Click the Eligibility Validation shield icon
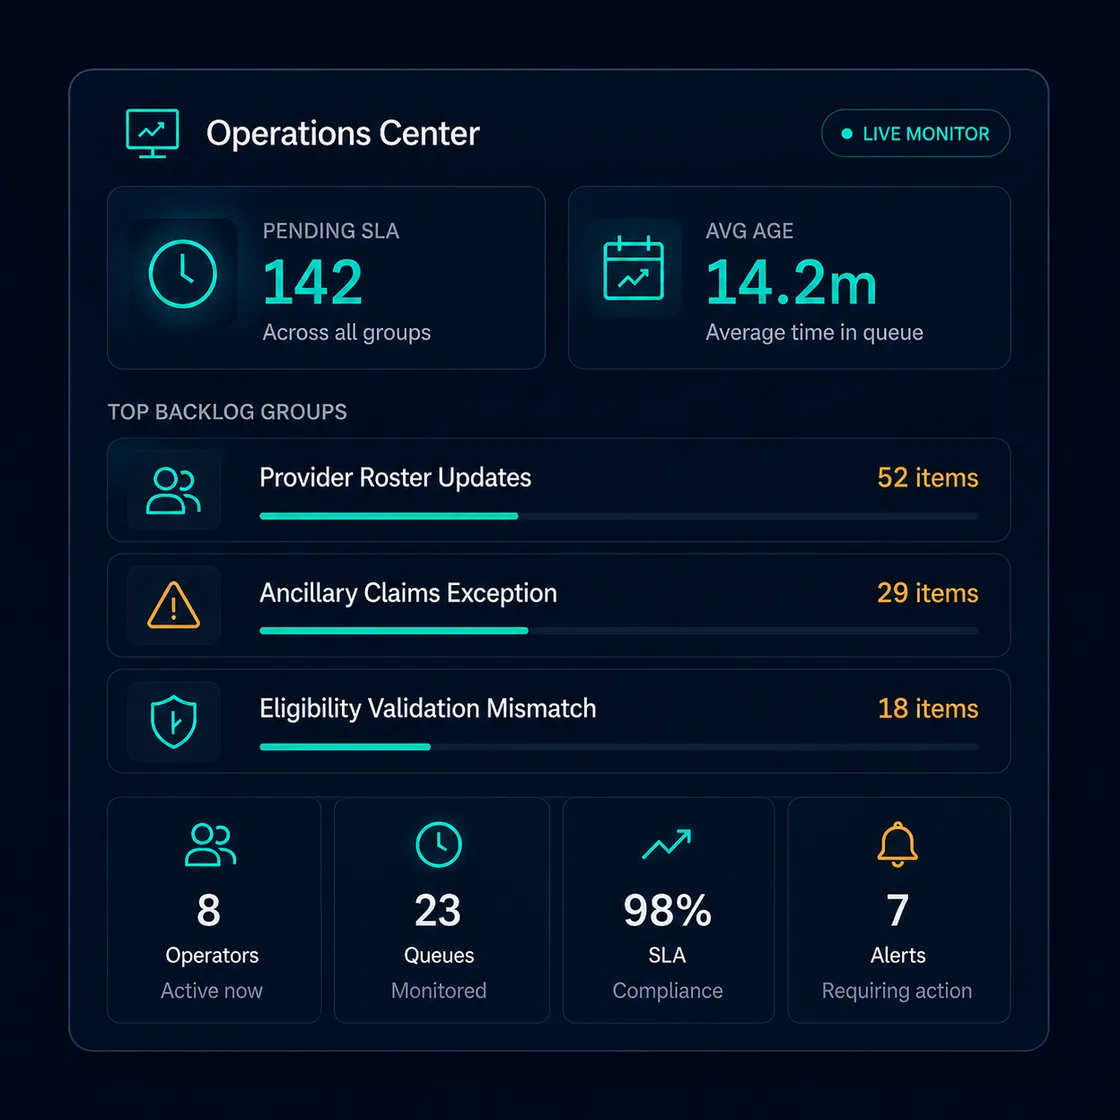The height and width of the screenshot is (1120, 1120). point(174,721)
